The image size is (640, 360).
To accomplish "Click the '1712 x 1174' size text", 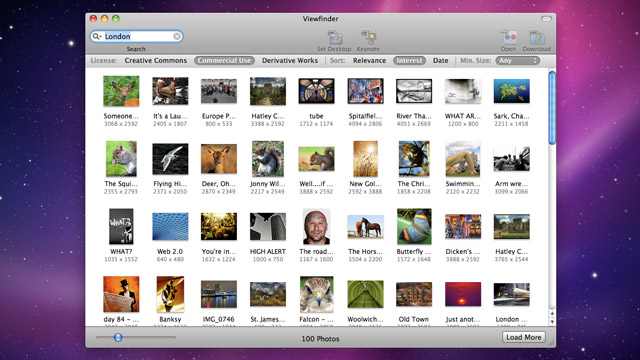I will pyautogui.click(x=316, y=124).
